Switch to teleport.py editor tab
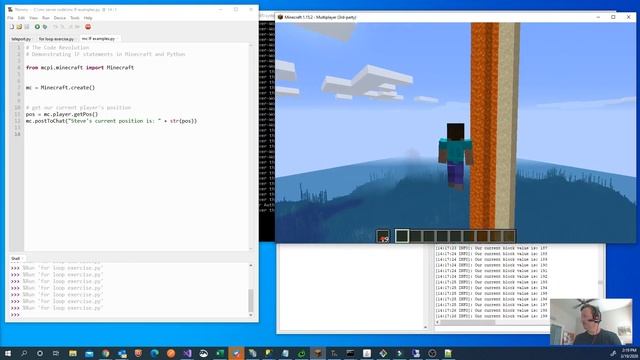640x360 pixels. [21, 39]
